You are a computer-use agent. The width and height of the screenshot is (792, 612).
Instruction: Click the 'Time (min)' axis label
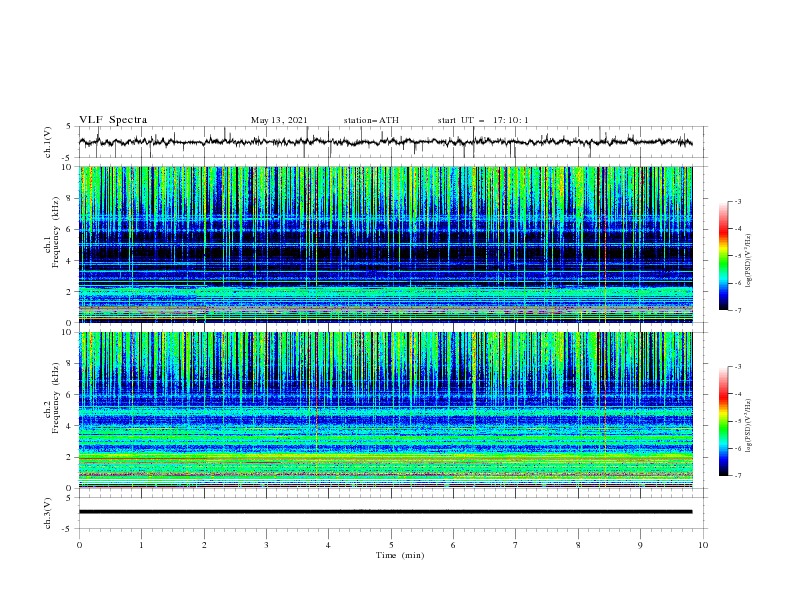(400, 555)
